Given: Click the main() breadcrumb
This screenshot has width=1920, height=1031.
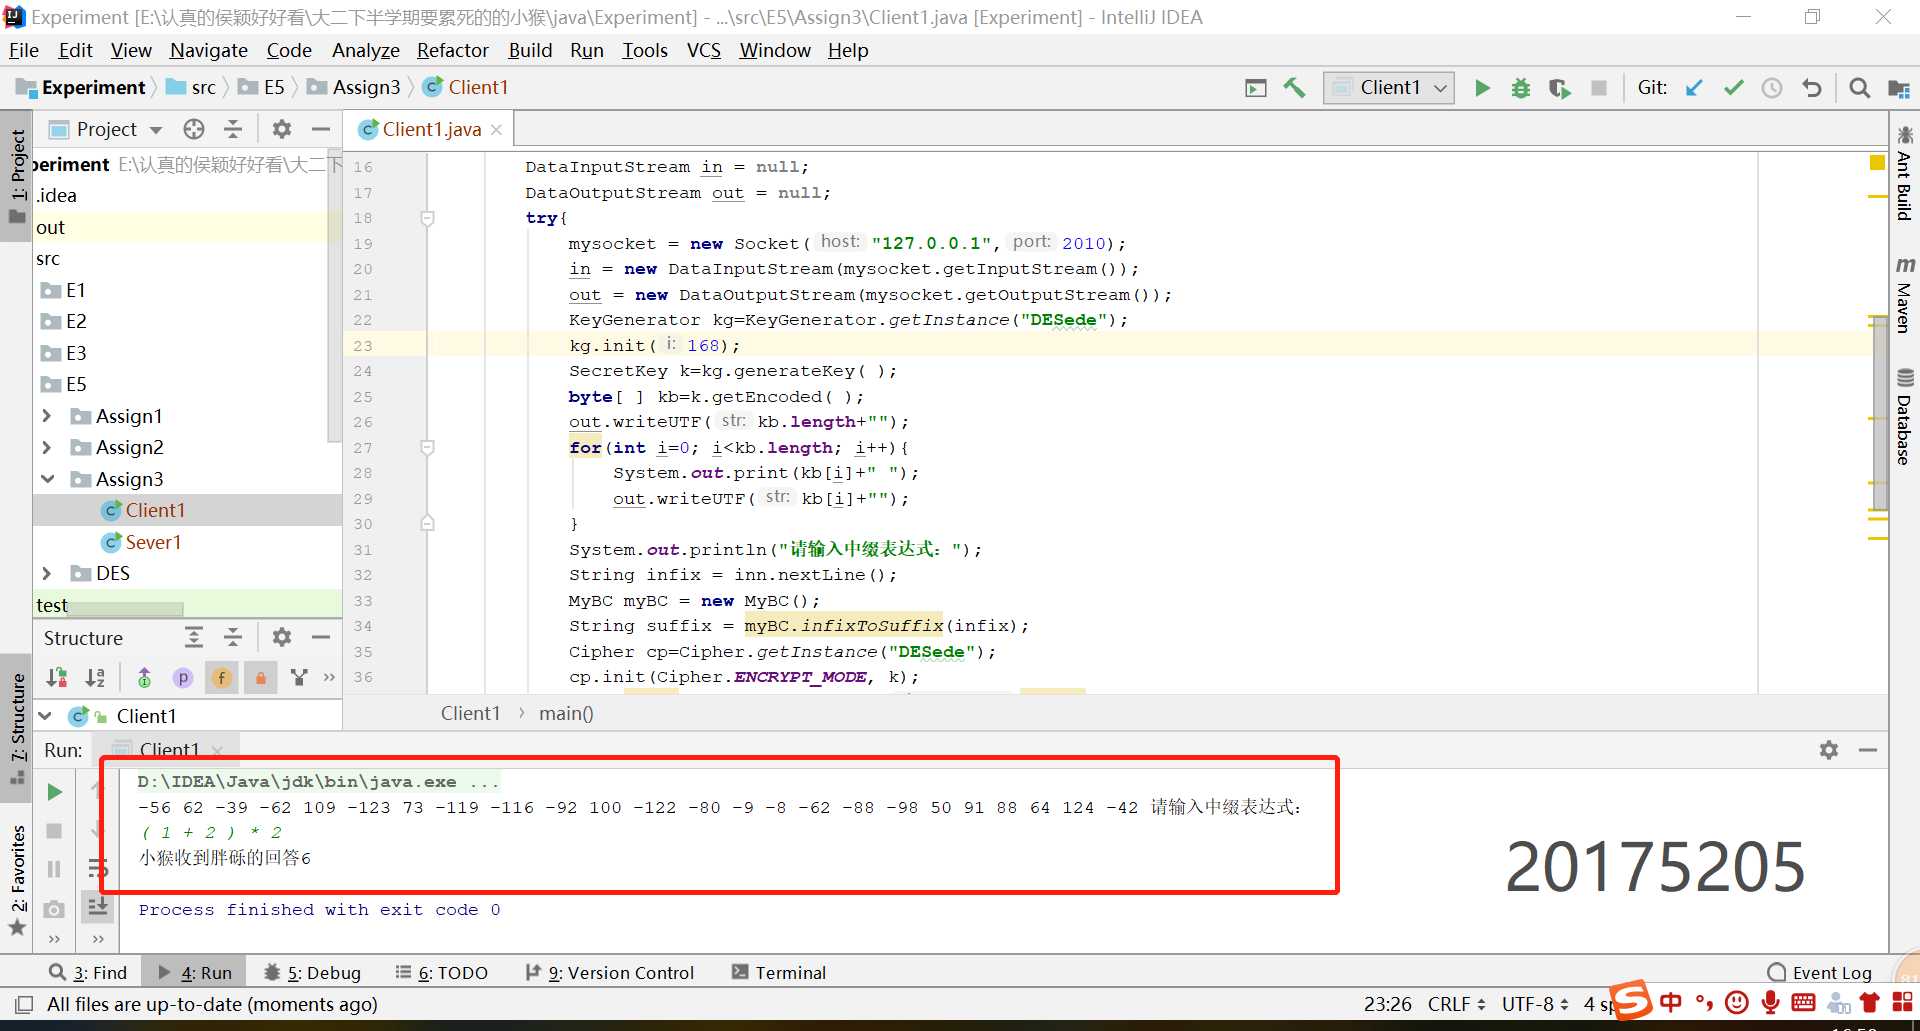Looking at the screenshot, I should (566, 713).
